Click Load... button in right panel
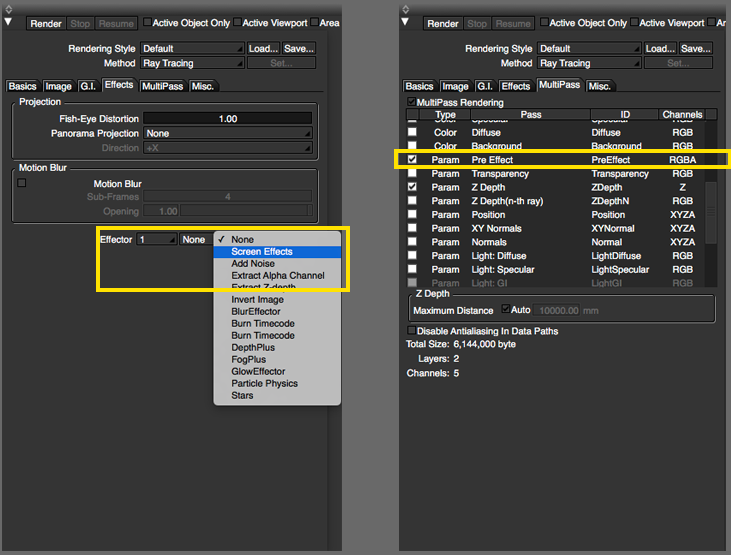This screenshot has height=555, width=731. click(660, 49)
